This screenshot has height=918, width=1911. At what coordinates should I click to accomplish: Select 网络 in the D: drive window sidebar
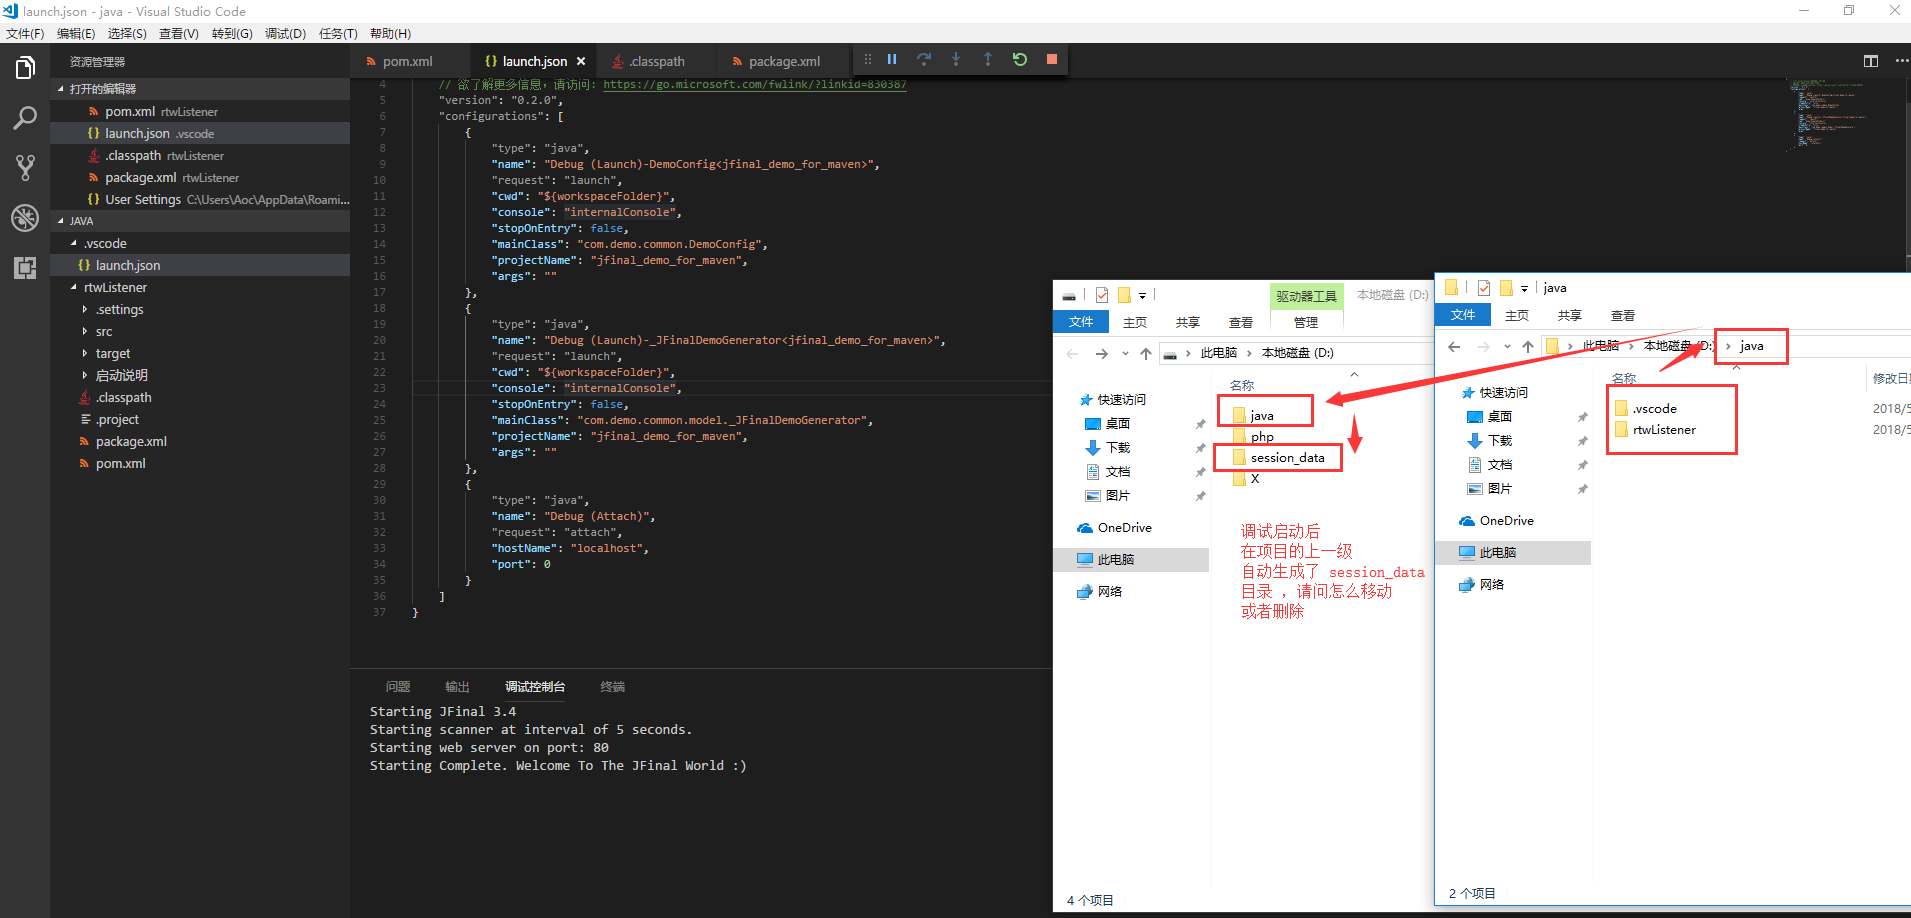[1110, 592]
